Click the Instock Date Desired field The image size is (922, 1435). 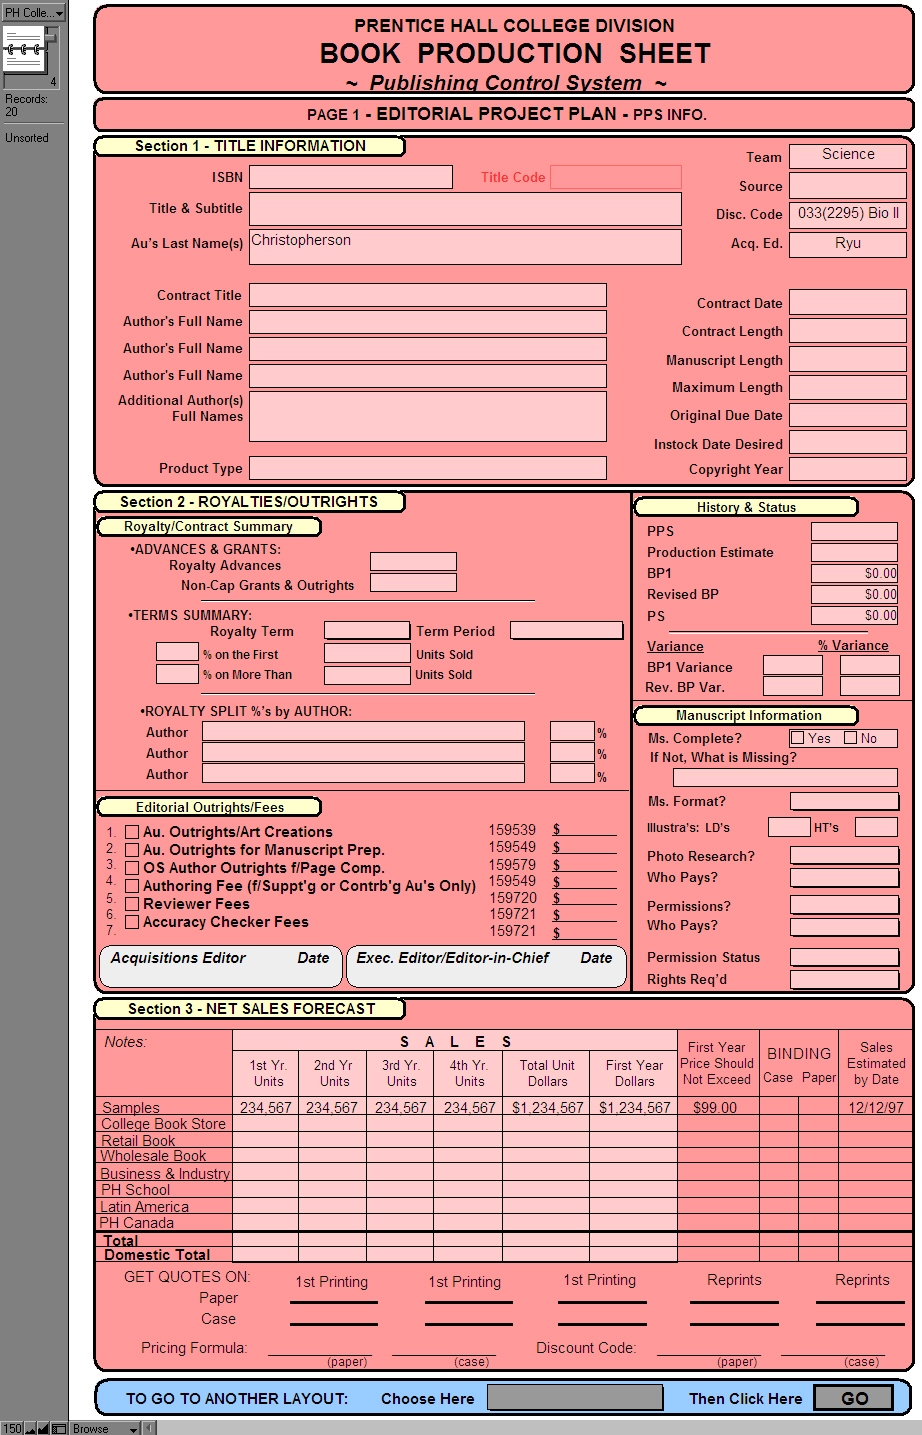click(x=848, y=442)
